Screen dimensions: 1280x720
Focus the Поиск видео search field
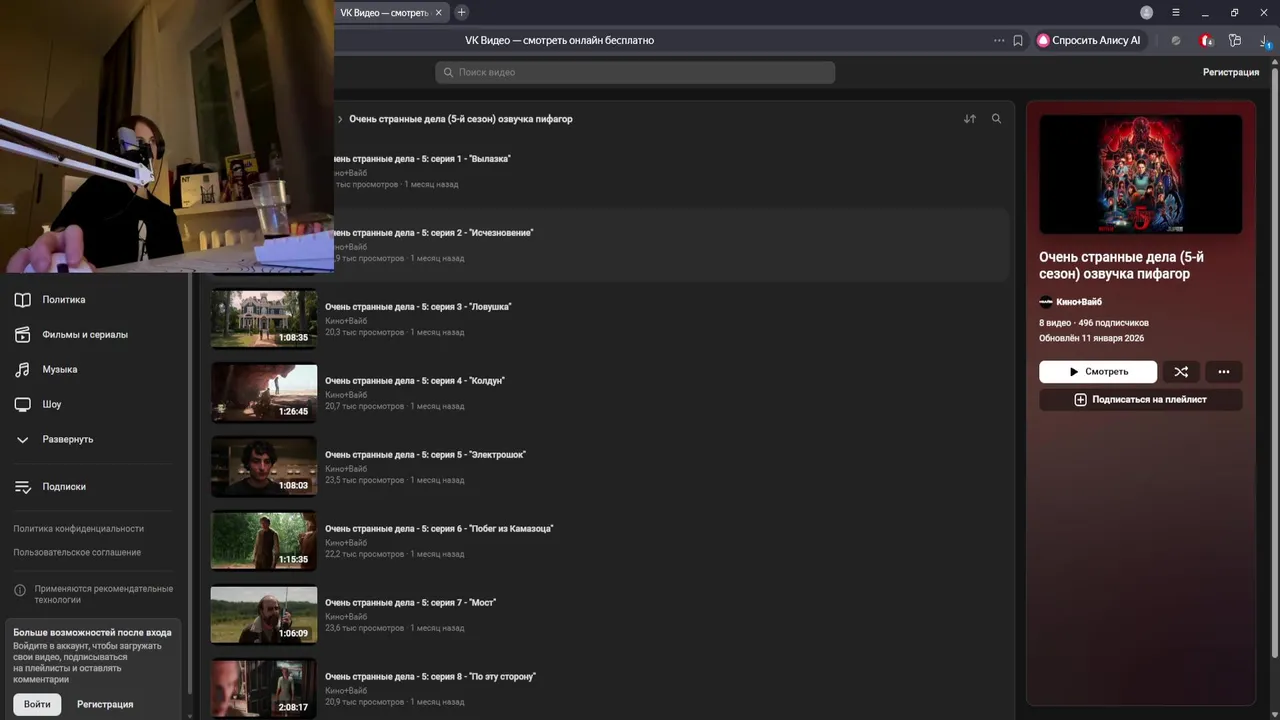pyautogui.click(x=635, y=73)
